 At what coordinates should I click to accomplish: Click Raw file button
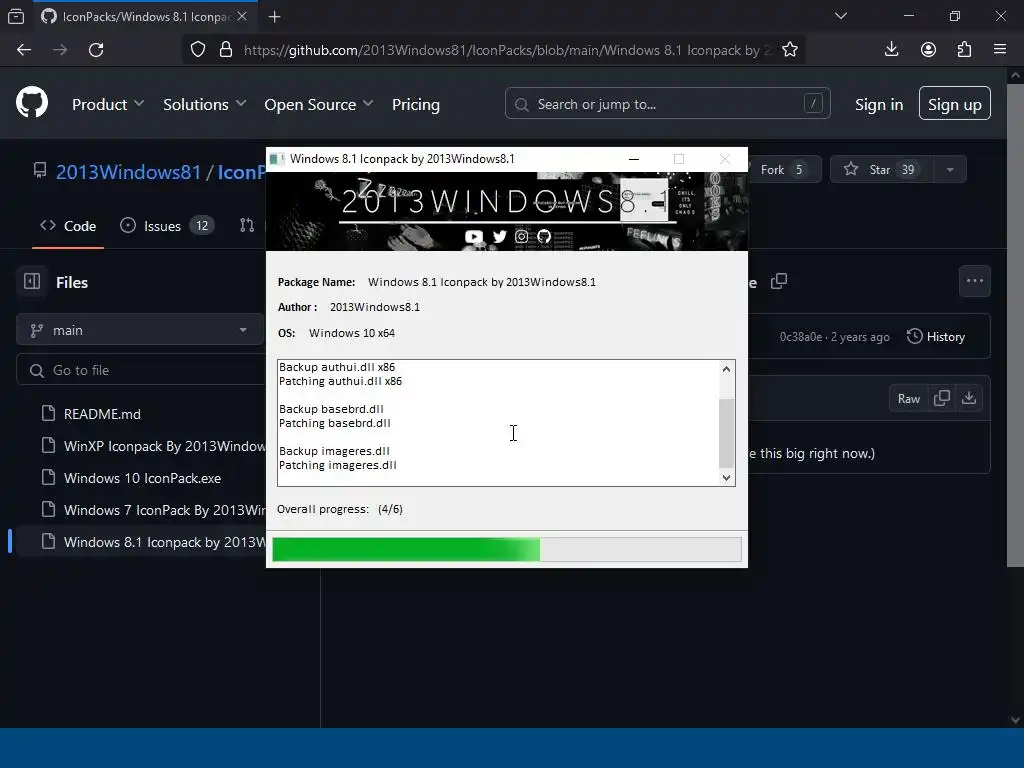(x=908, y=398)
